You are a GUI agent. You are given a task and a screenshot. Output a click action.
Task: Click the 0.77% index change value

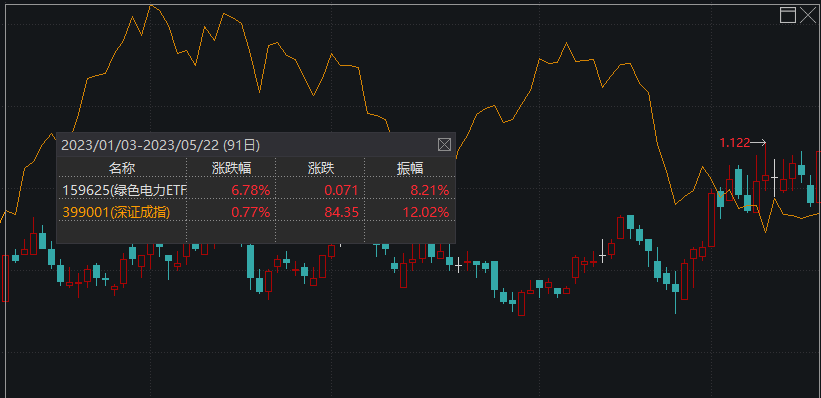pos(251,212)
